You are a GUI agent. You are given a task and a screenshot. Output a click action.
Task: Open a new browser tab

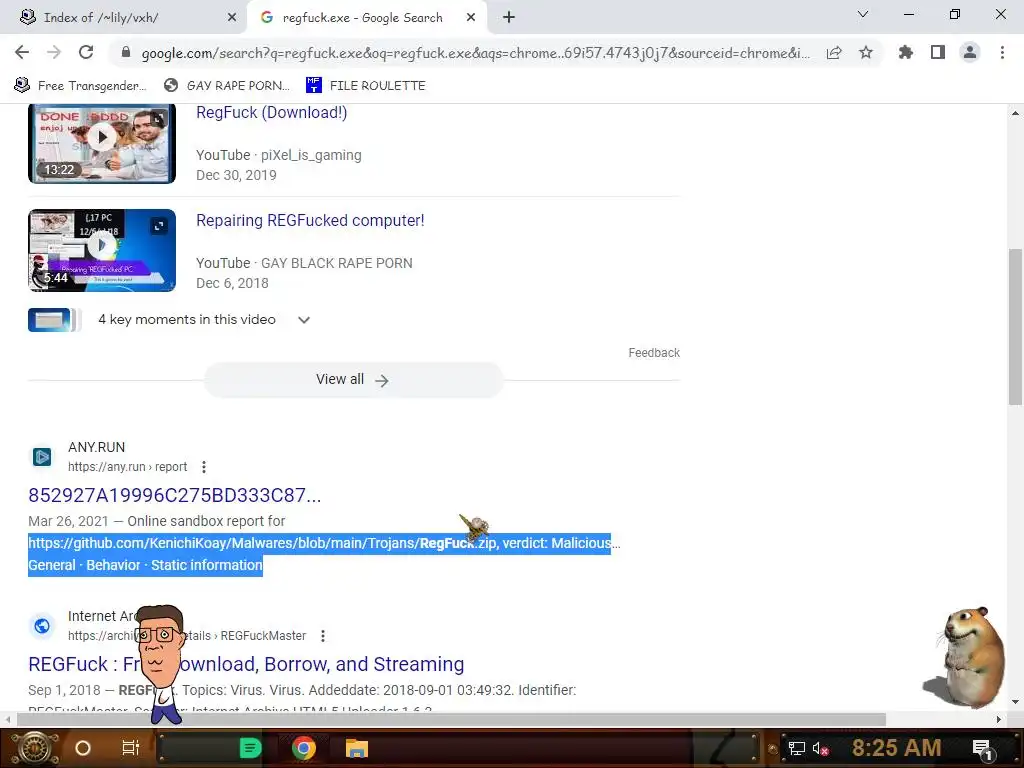tap(509, 18)
